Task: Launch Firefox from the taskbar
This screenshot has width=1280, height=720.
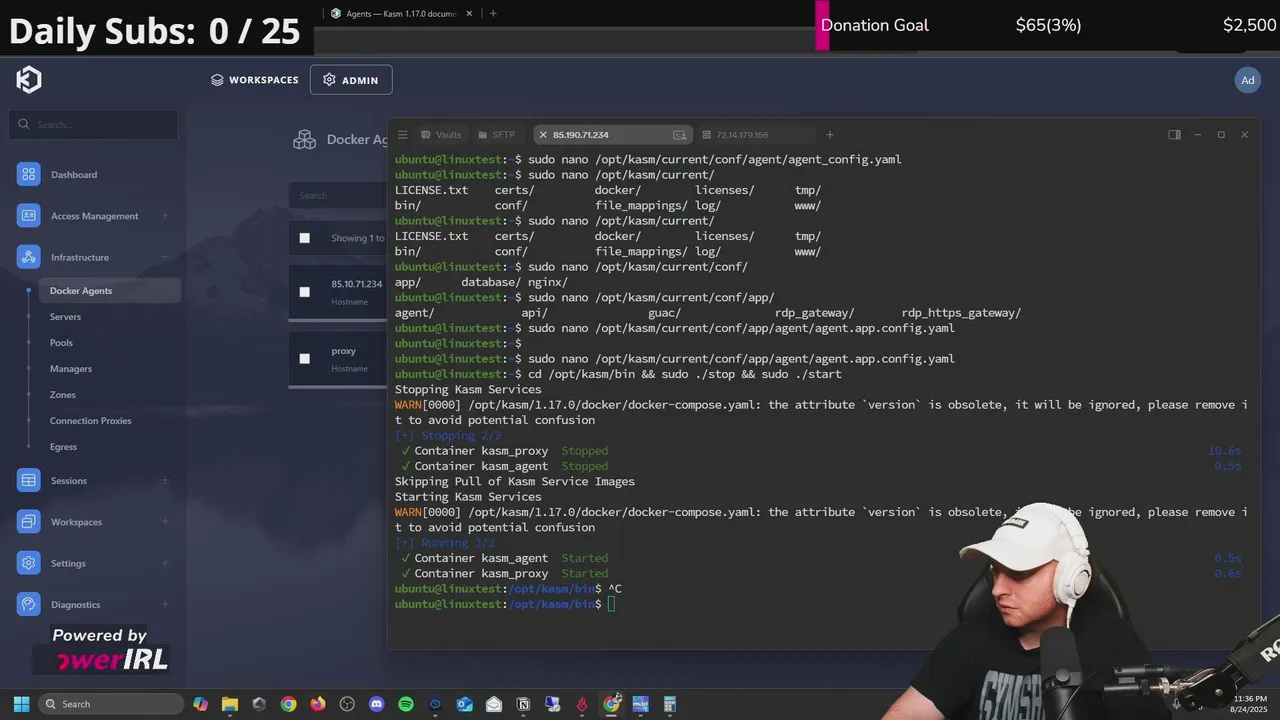Action: point(317,704)
